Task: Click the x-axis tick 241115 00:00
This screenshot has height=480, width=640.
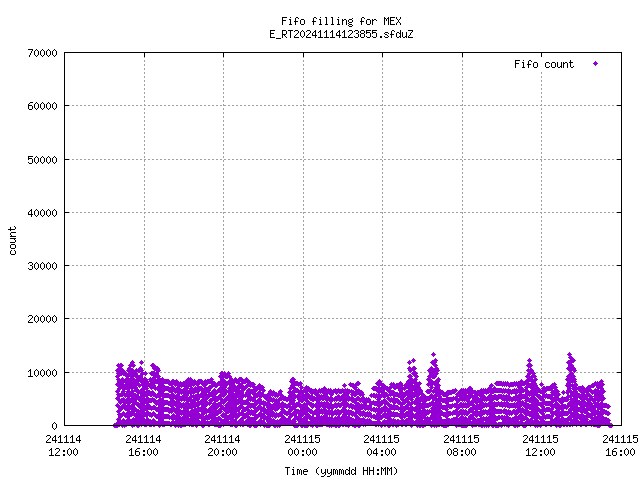Action: click(302, 446)
